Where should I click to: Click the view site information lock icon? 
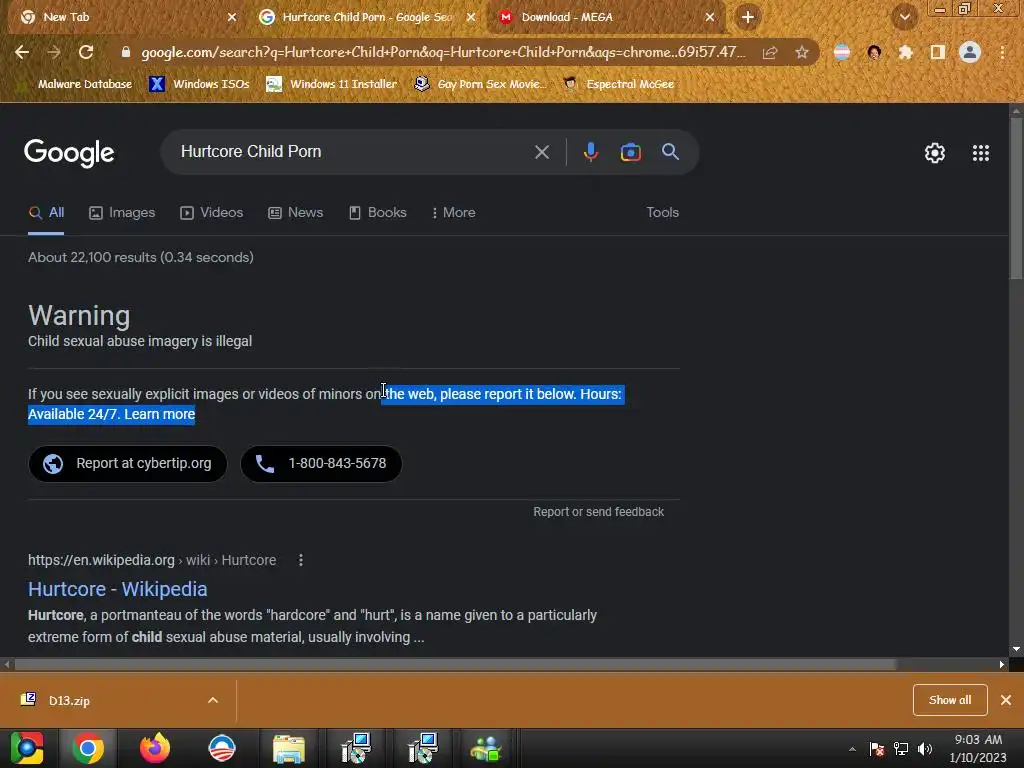point(125,52)
